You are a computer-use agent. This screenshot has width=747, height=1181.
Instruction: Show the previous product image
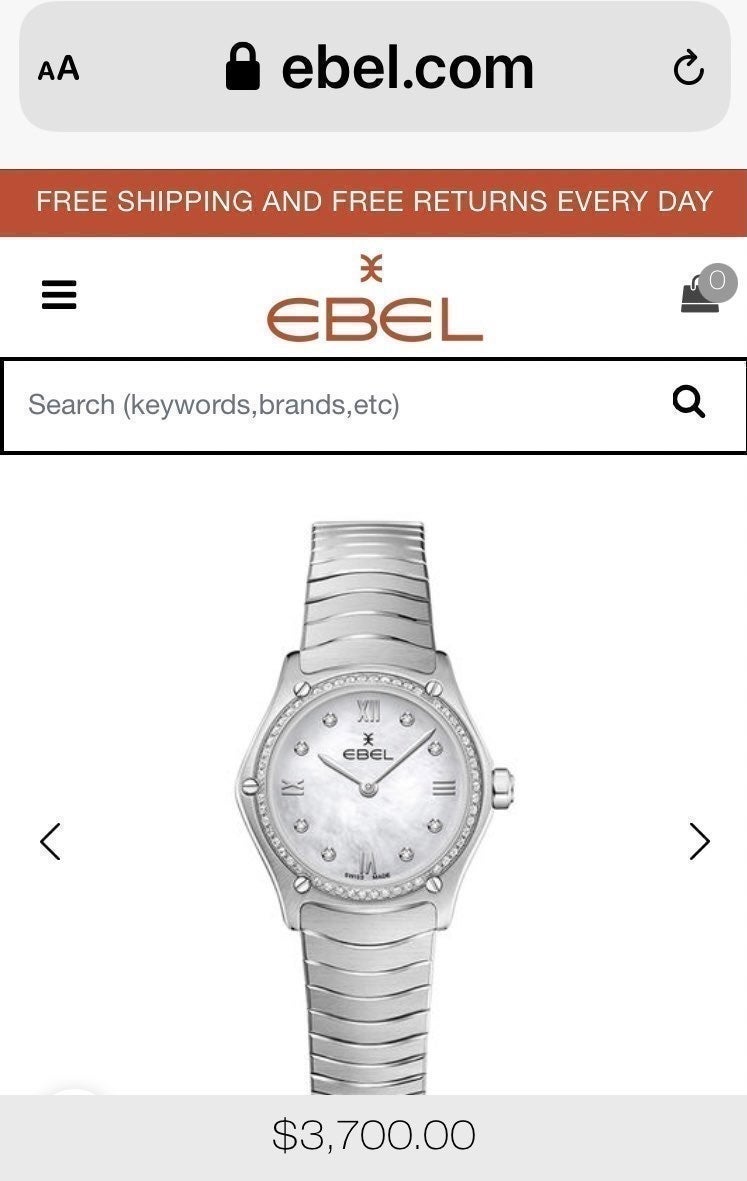point(50,841)
